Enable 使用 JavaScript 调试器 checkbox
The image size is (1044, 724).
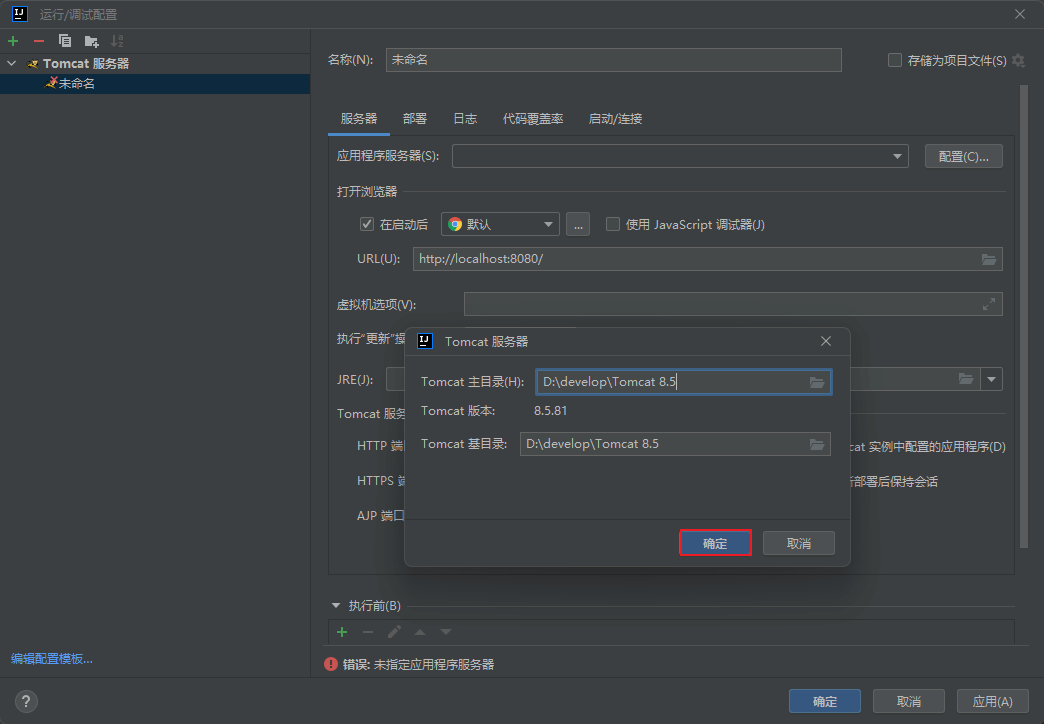pos(613,224)
